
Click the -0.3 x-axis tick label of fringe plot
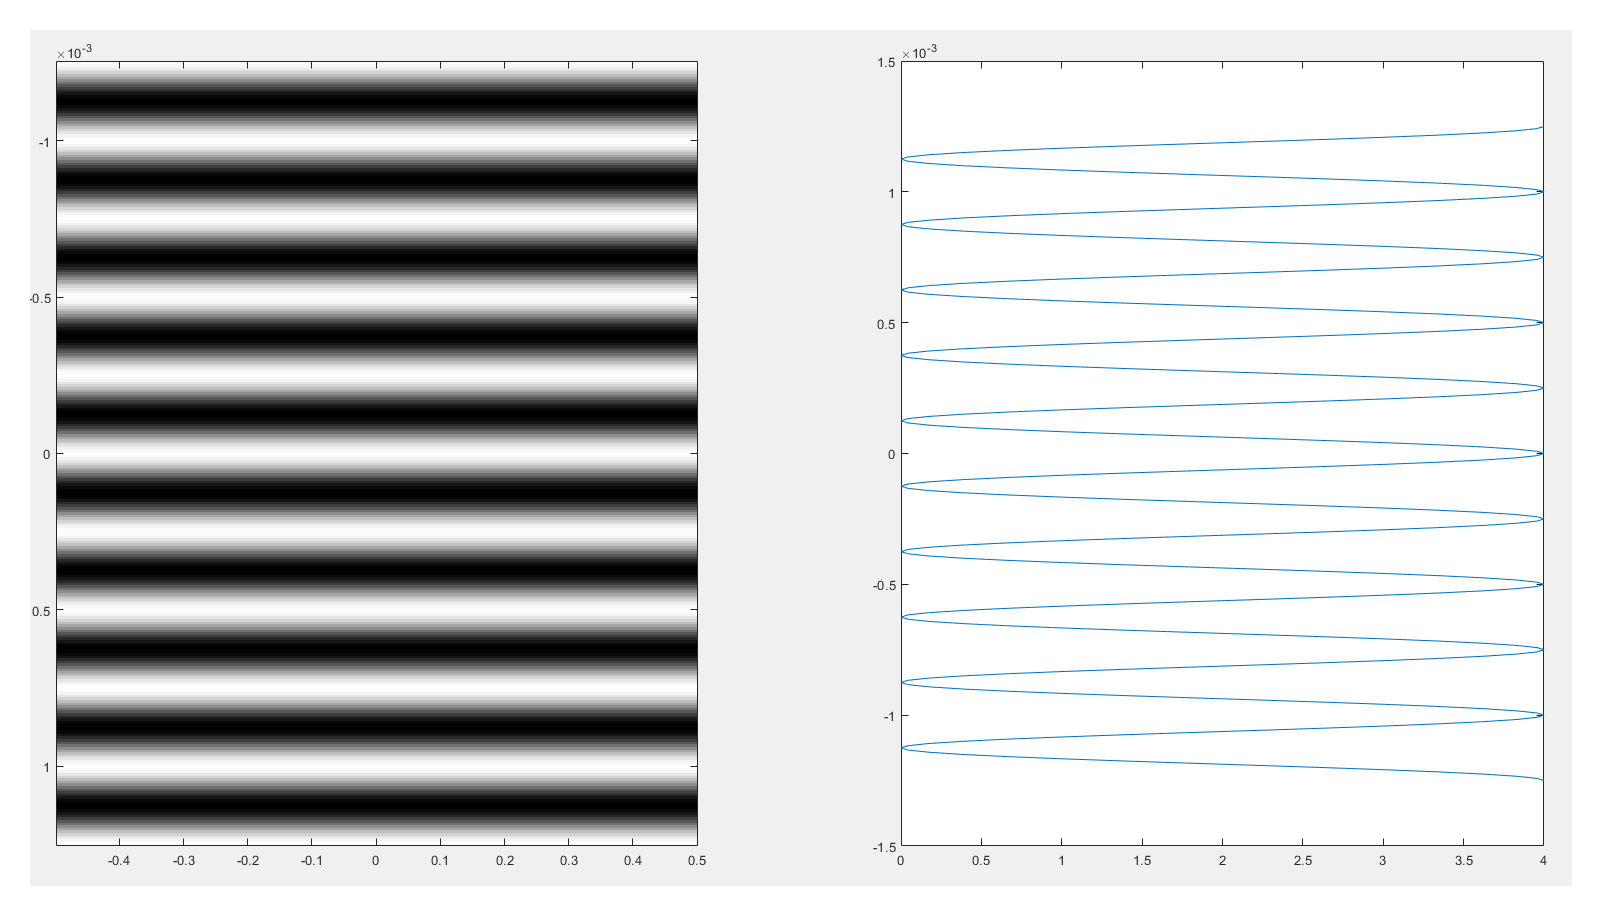pos(183,860)
